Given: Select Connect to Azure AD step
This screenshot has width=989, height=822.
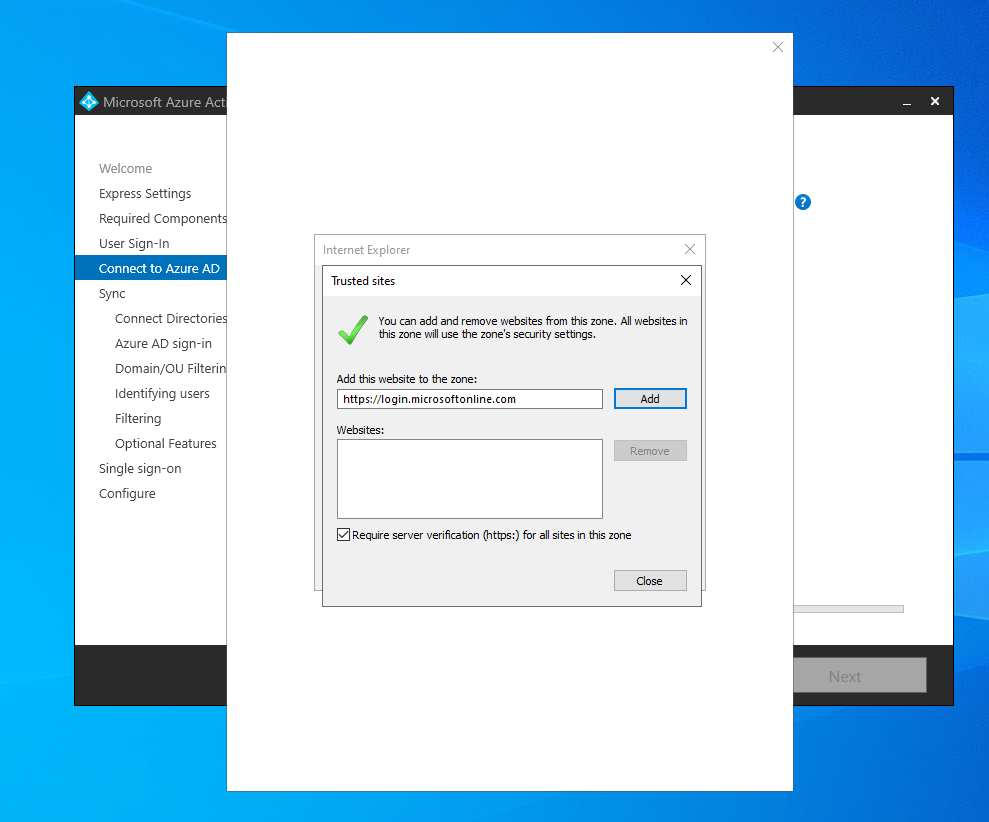Looking at the screenshot, I should click(151, 268).
